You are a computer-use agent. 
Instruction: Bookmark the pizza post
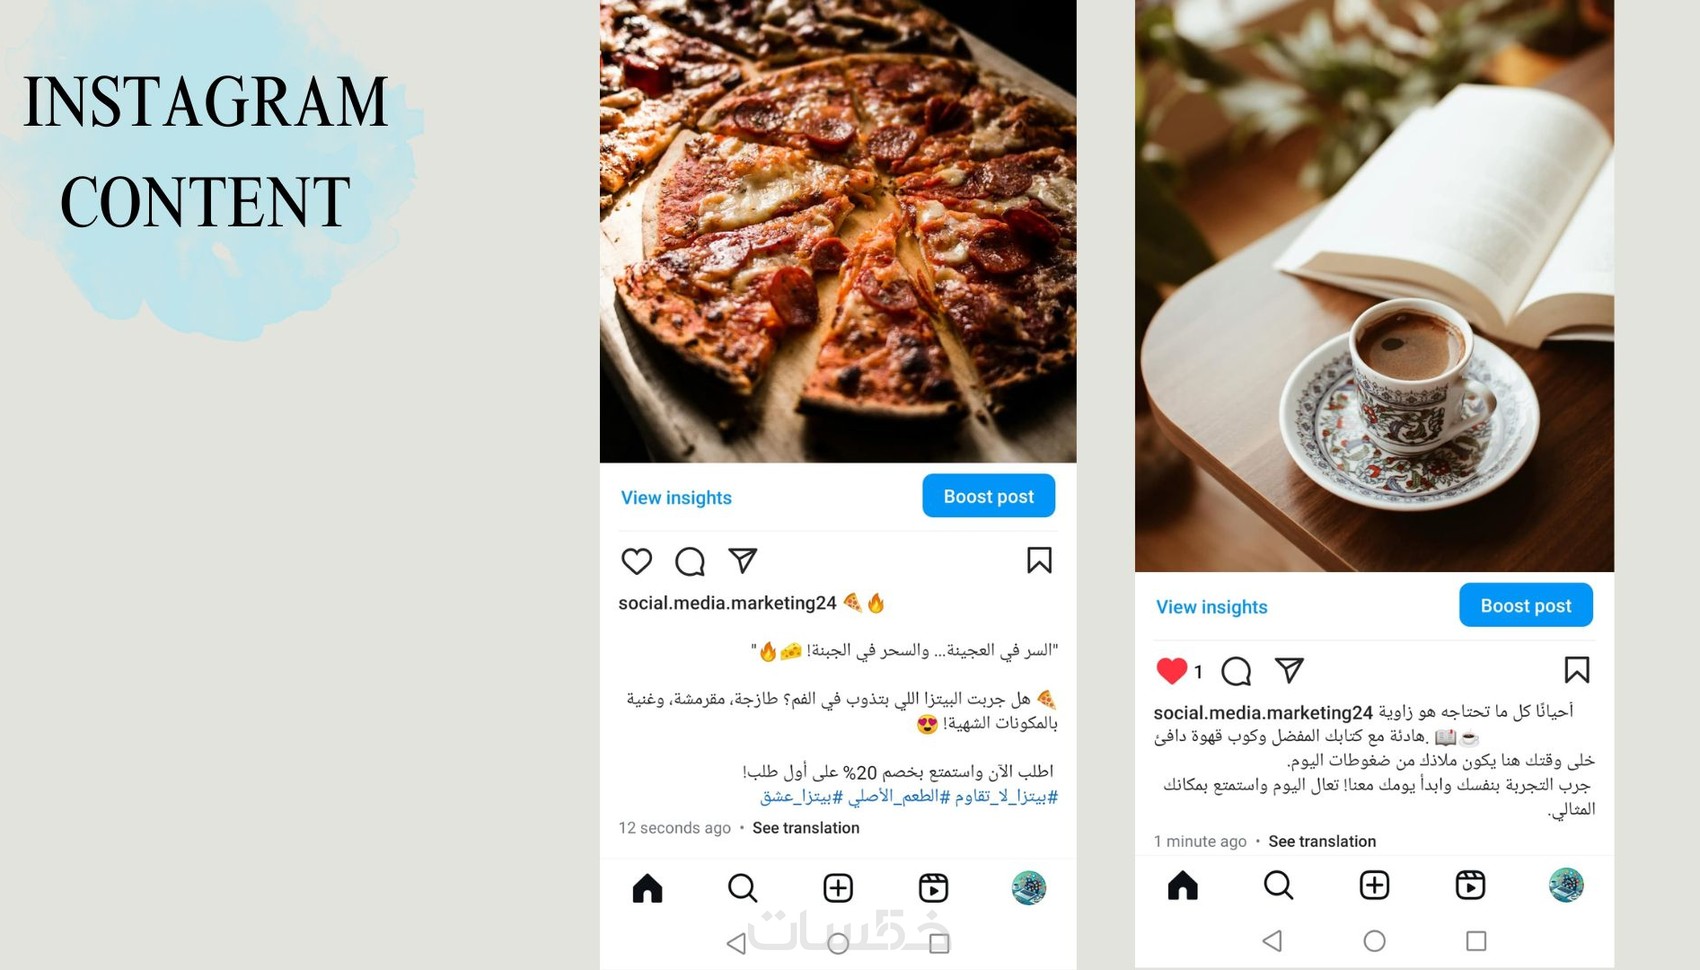click(1039, 560)
